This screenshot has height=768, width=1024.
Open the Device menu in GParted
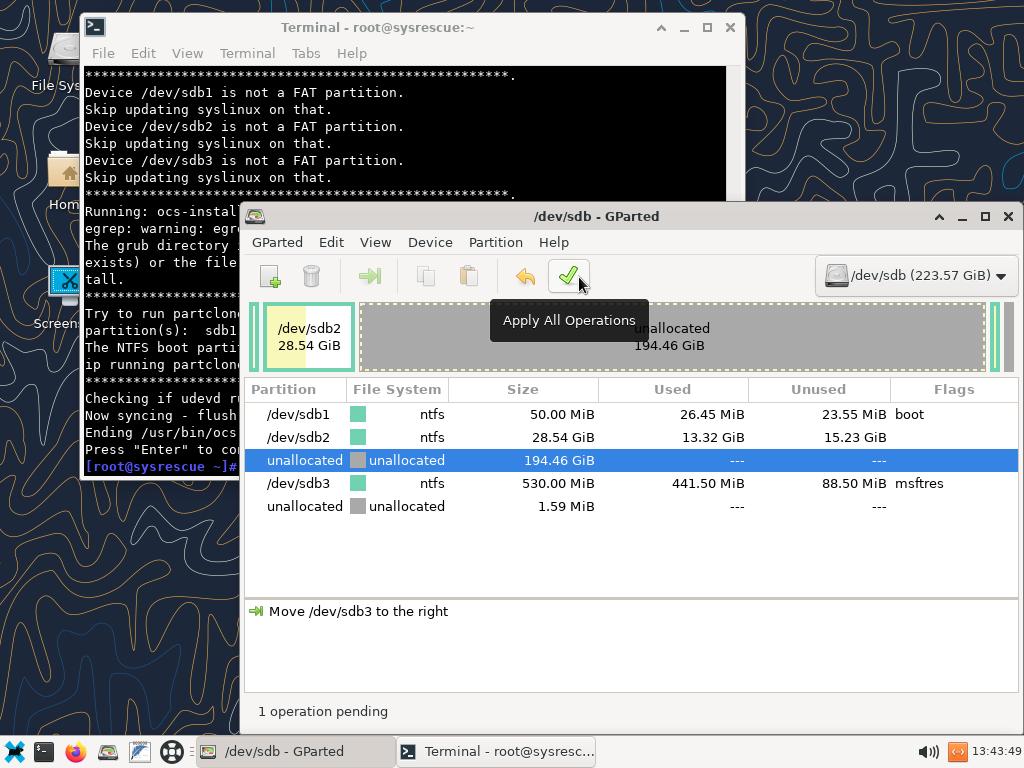point(430,242)
